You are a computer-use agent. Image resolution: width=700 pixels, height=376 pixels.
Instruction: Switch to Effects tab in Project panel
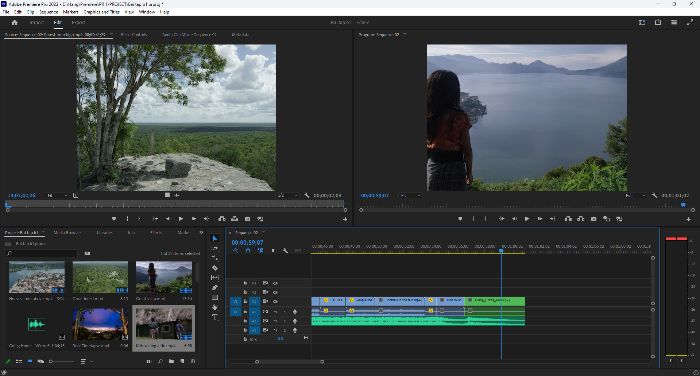pyautogui.click(x=156, y=233)
